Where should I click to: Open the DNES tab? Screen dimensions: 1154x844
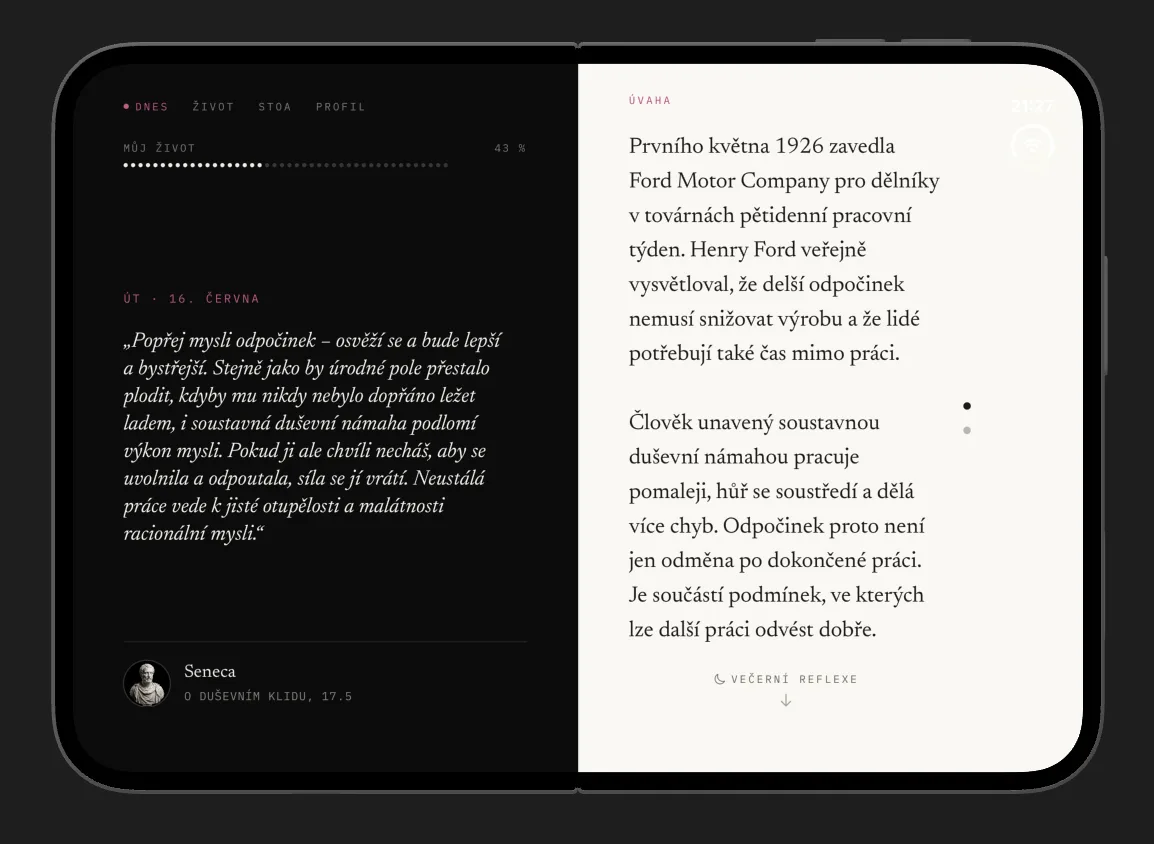(x=146, y=107)
